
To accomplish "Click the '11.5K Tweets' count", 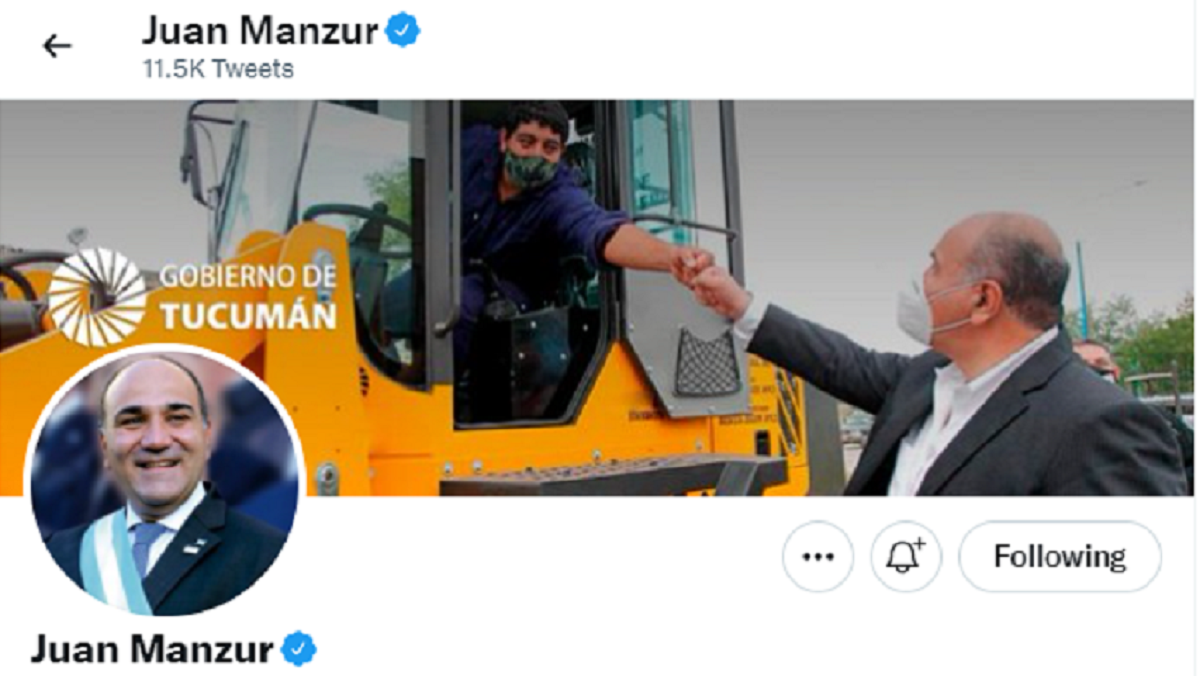I will pos(218,69).
